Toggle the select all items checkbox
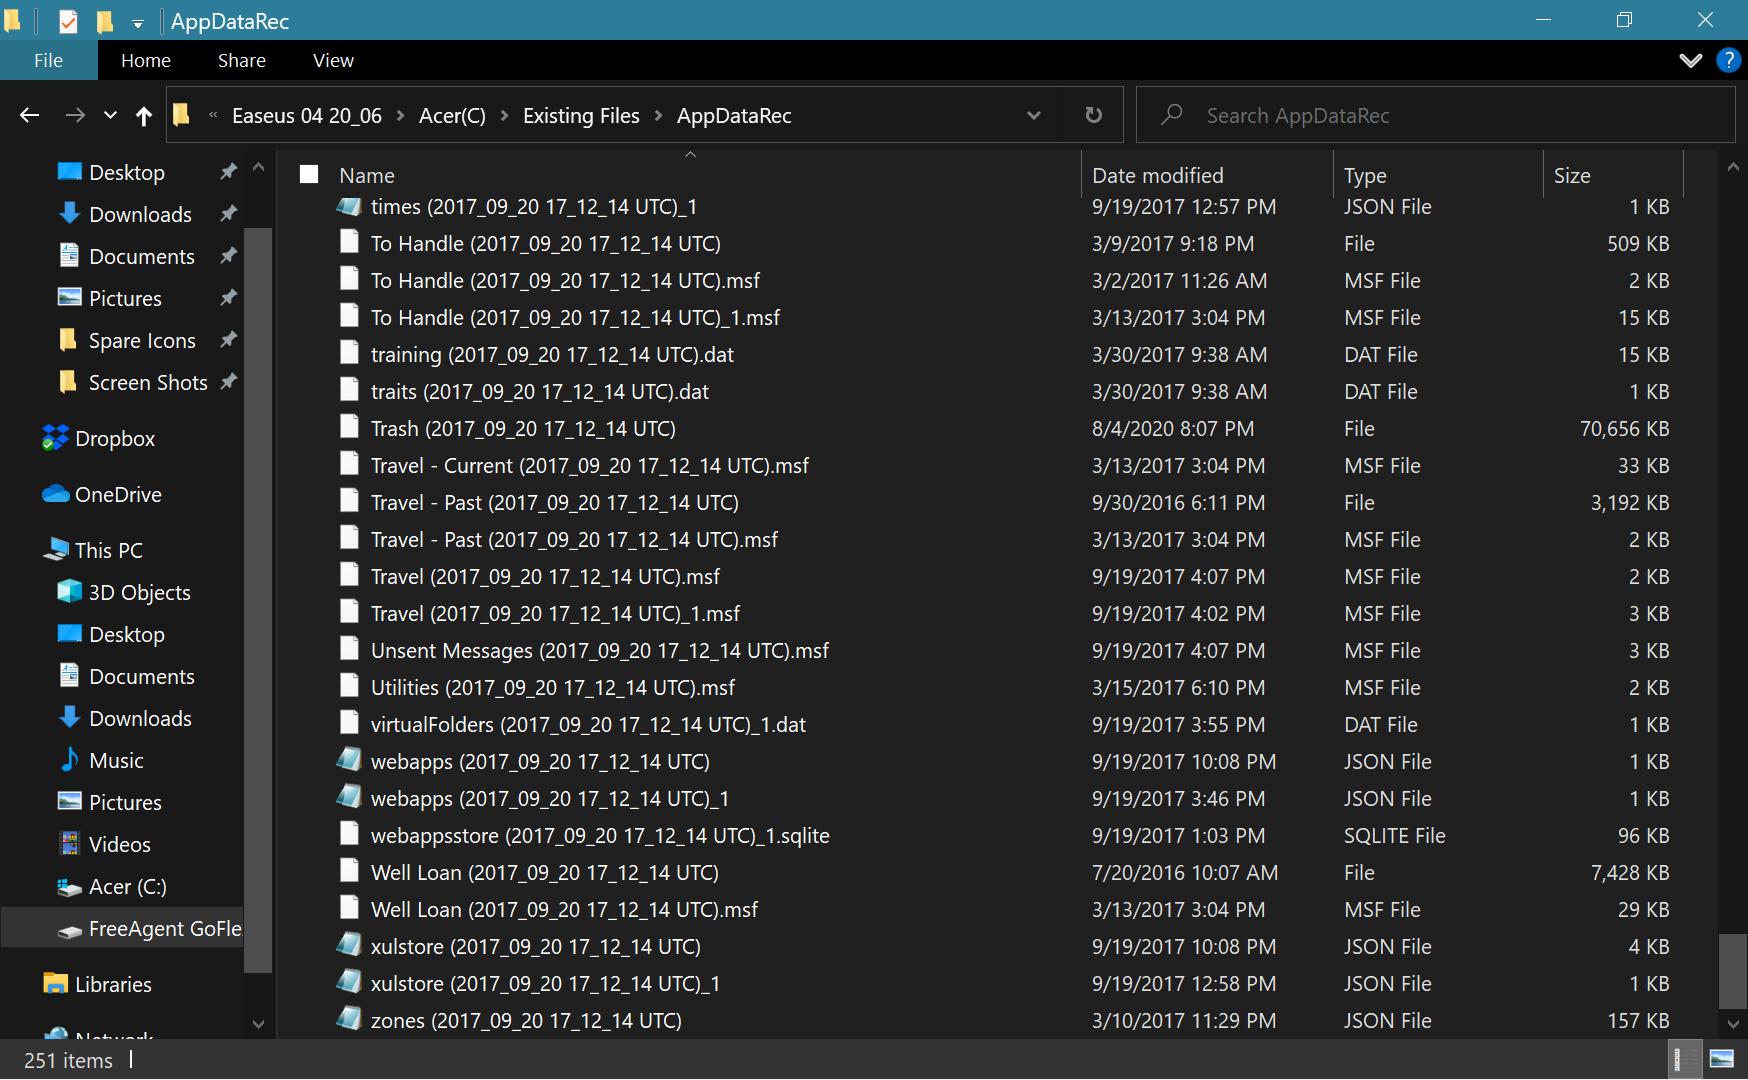1748x1080 pixels. (309, 175)
